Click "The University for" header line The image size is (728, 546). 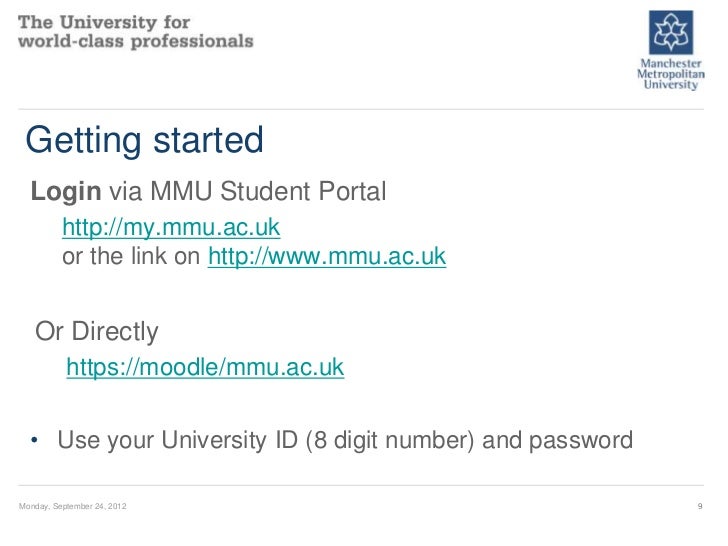(x=105, y=22)
